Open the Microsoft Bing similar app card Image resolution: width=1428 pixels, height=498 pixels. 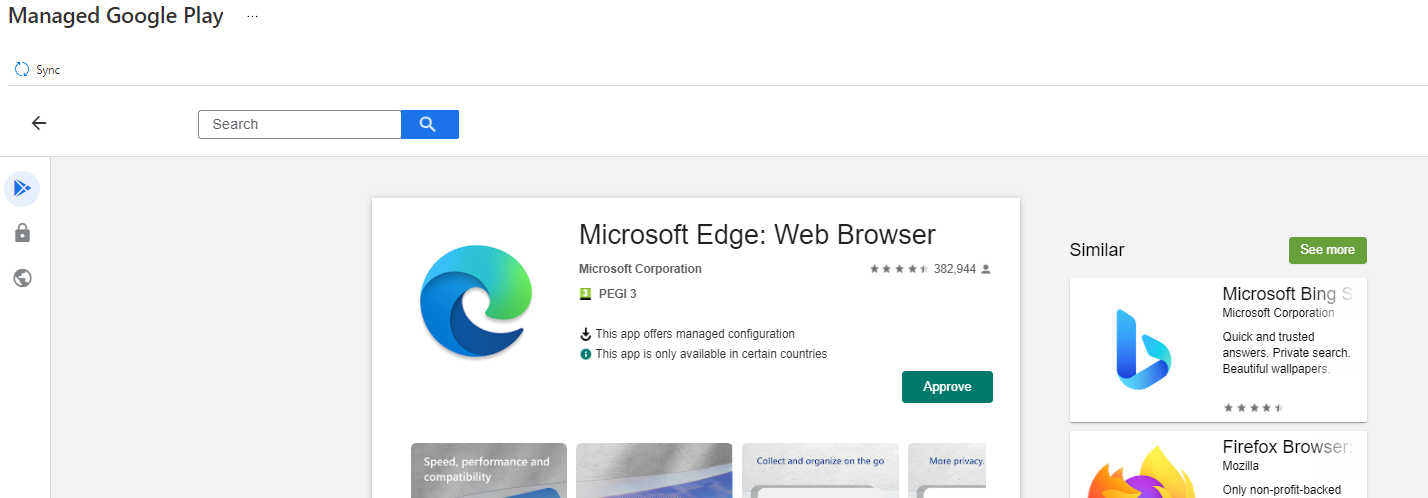pos(1217,350)
